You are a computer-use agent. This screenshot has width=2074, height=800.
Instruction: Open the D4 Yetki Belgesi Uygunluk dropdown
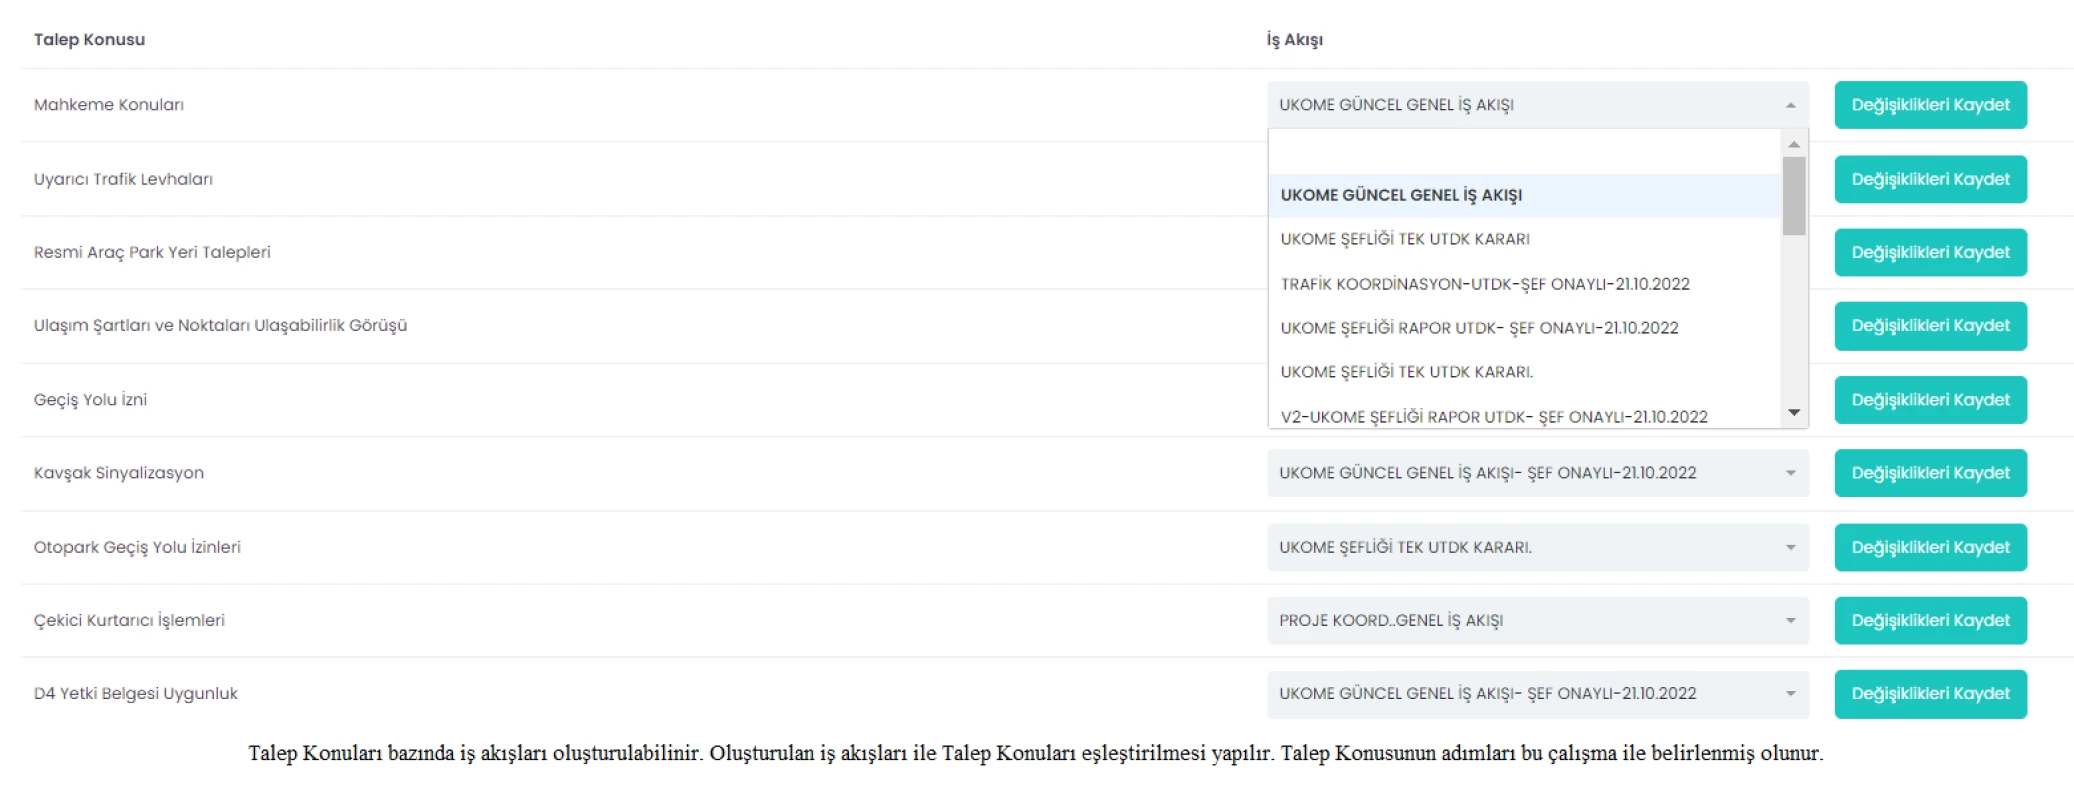1537,694
